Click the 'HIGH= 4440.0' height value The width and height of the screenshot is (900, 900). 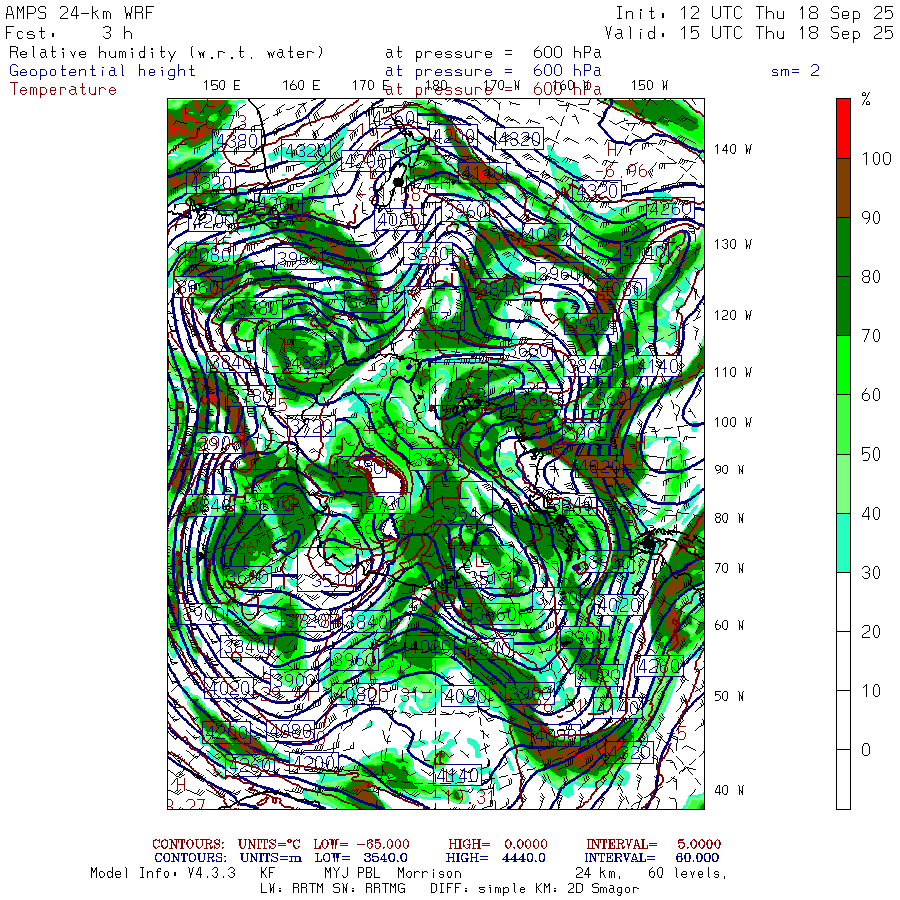(496, 858)
